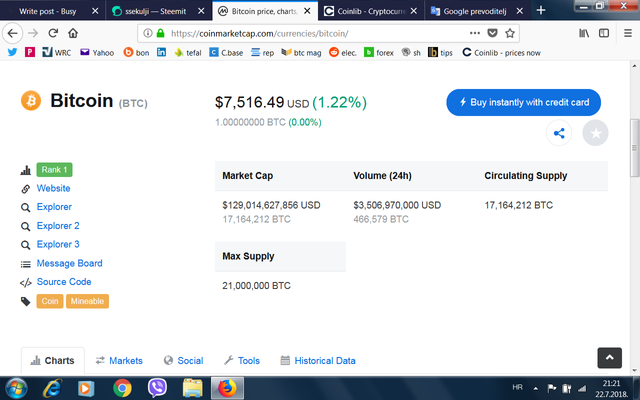Switch to the Social tab
The width and height of the screenshot is (640, 400).
[x=183, y=361]
